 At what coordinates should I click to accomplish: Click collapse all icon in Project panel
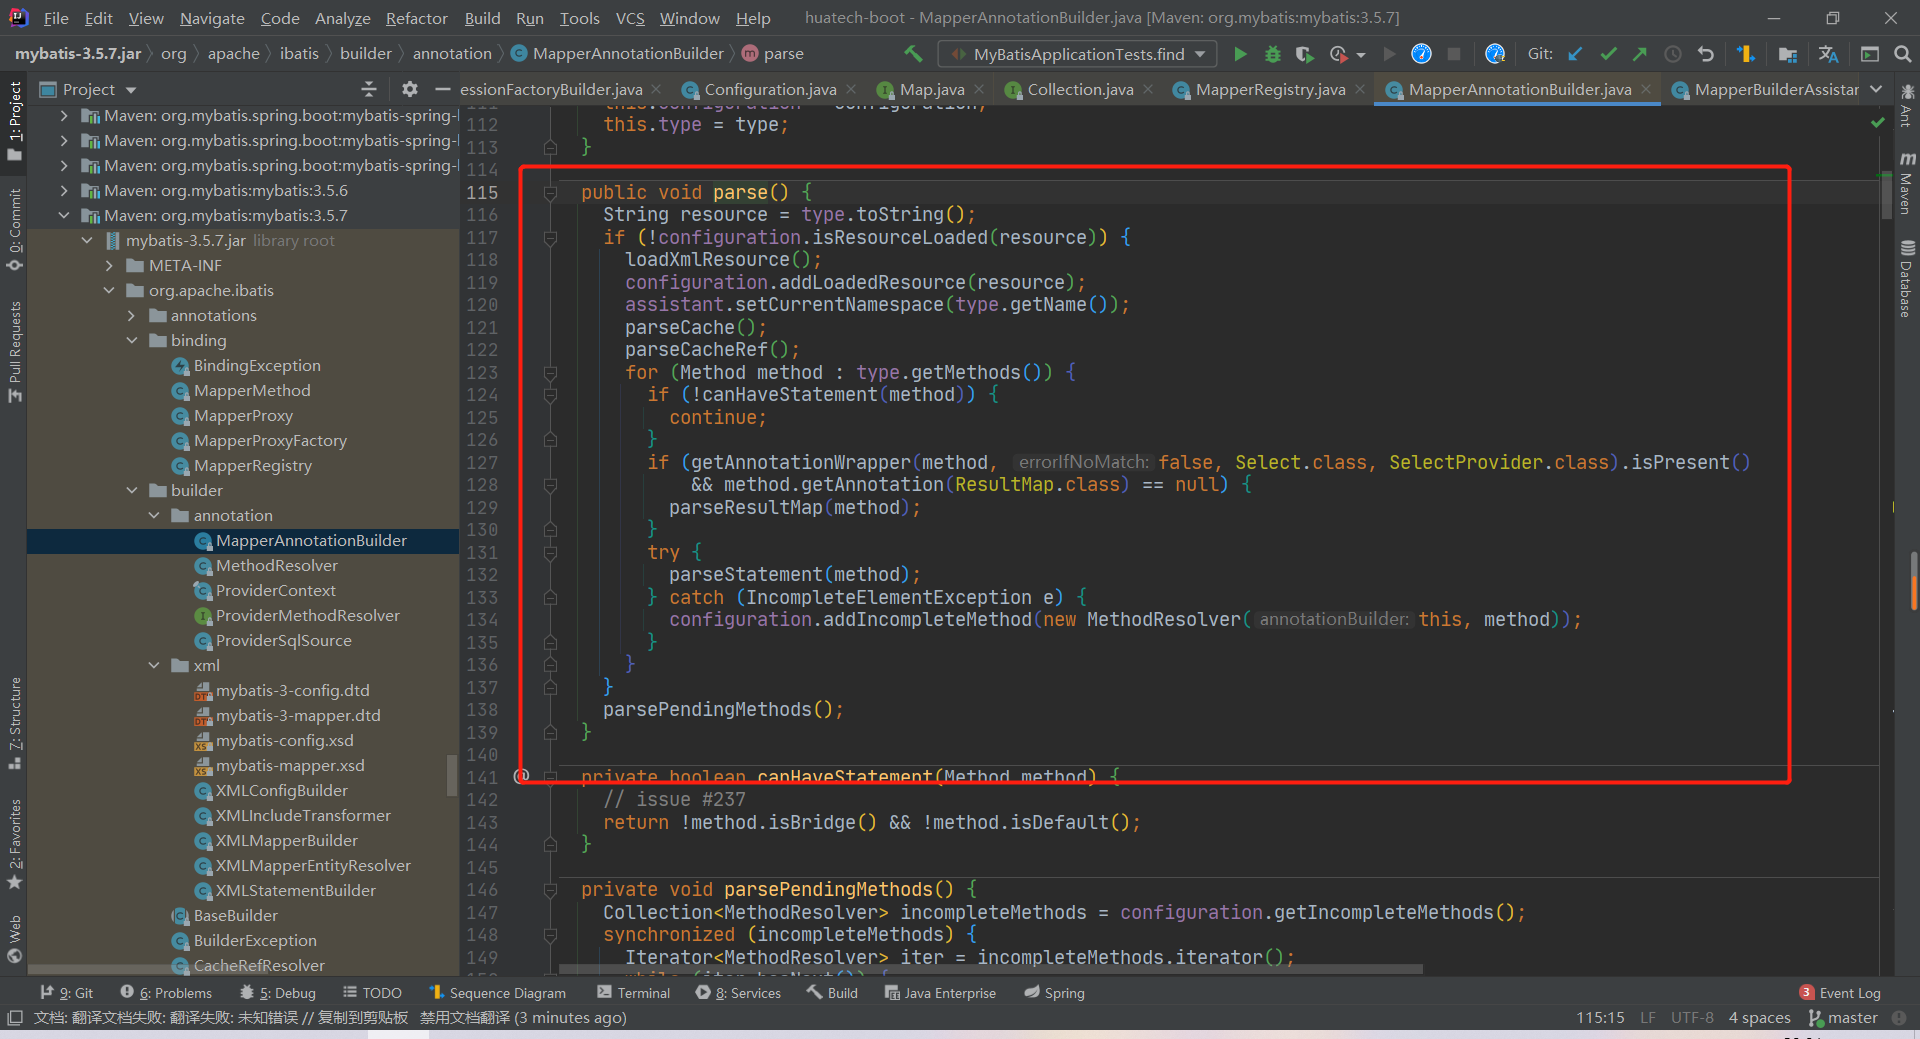pos(368,89)
